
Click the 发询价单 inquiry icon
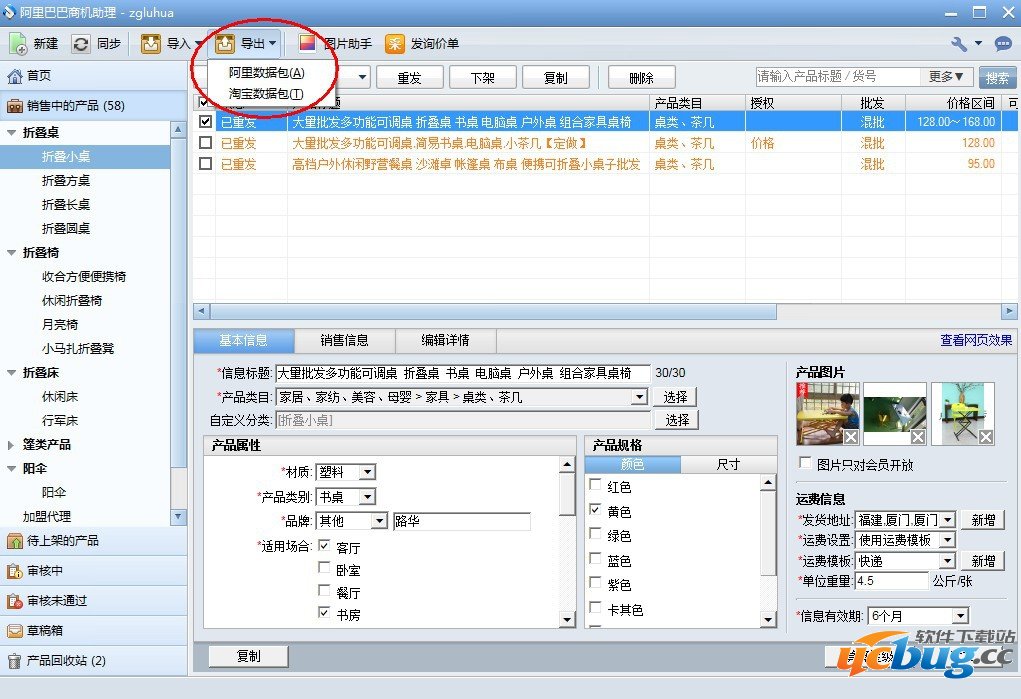394,44
